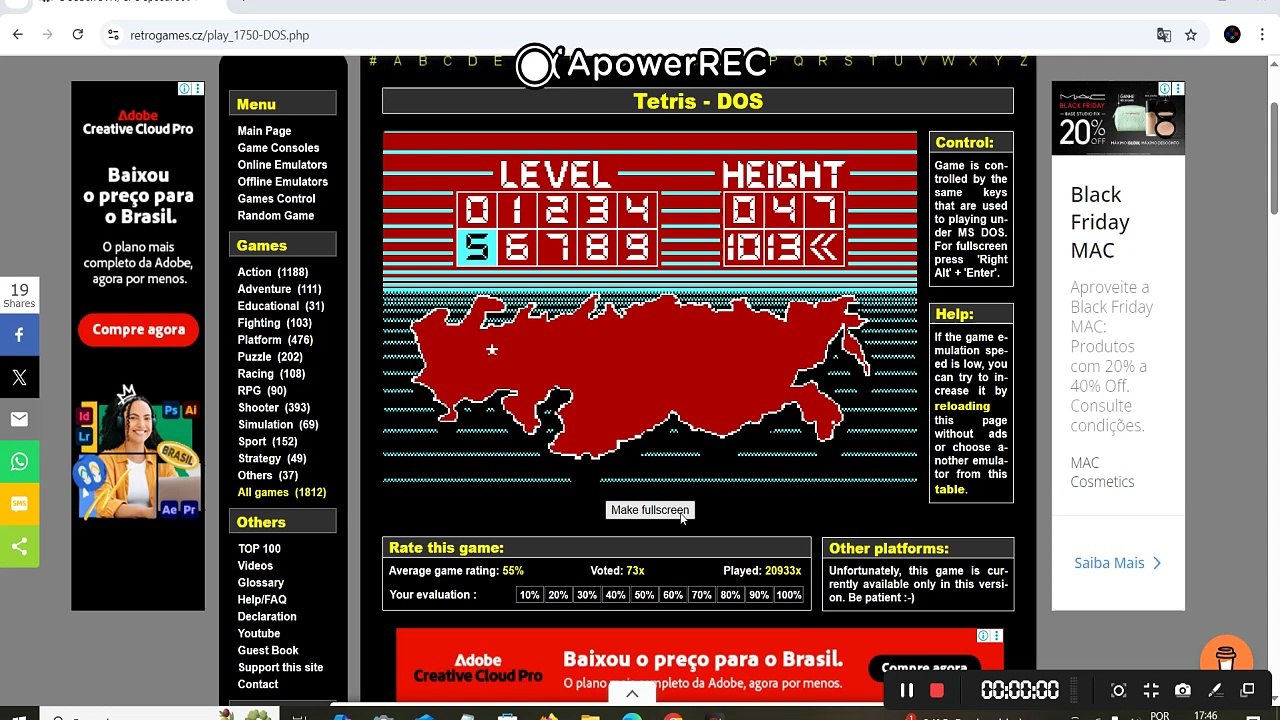Select level 9 in Tetris level grid
Viewport: 1280px width, 720px height.
(x=637, y=247)
